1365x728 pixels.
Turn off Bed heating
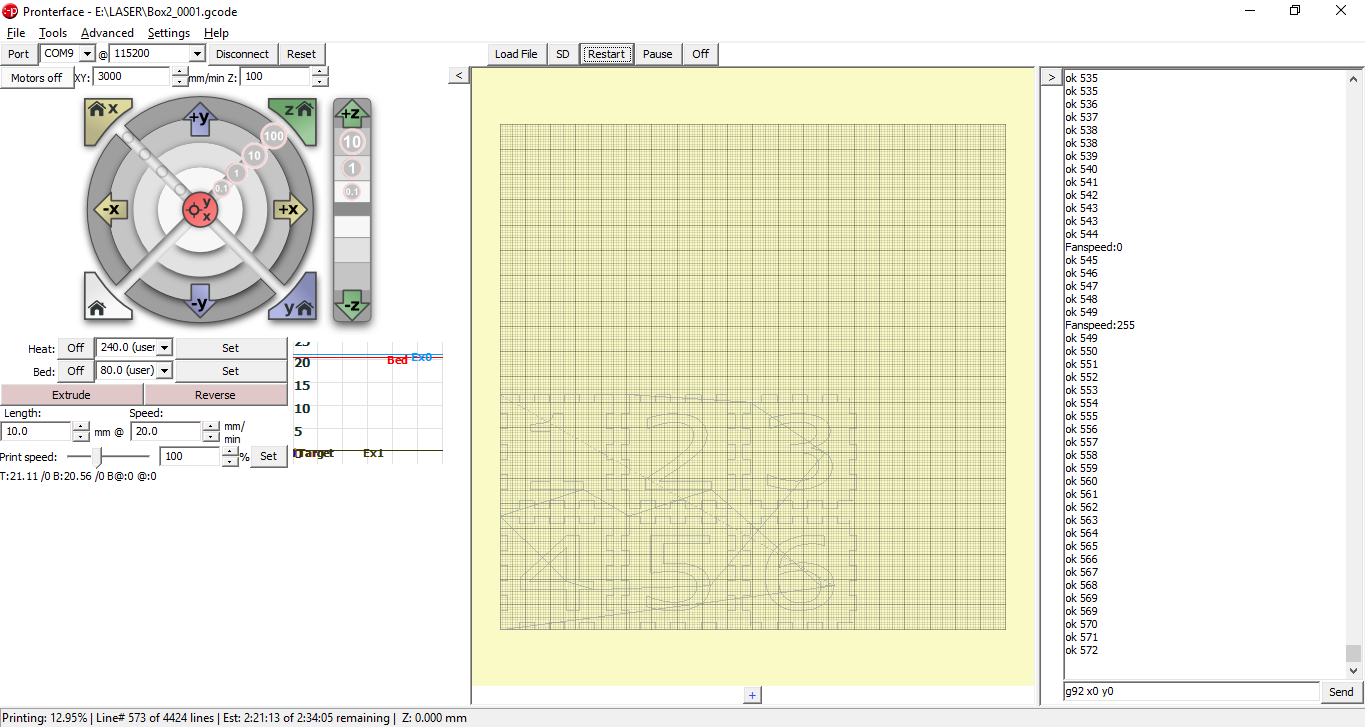(x=75, y=370)
